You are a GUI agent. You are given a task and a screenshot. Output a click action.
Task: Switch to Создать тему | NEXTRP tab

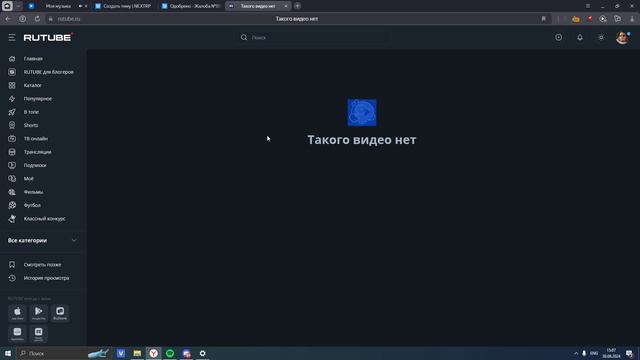point(123,6)
